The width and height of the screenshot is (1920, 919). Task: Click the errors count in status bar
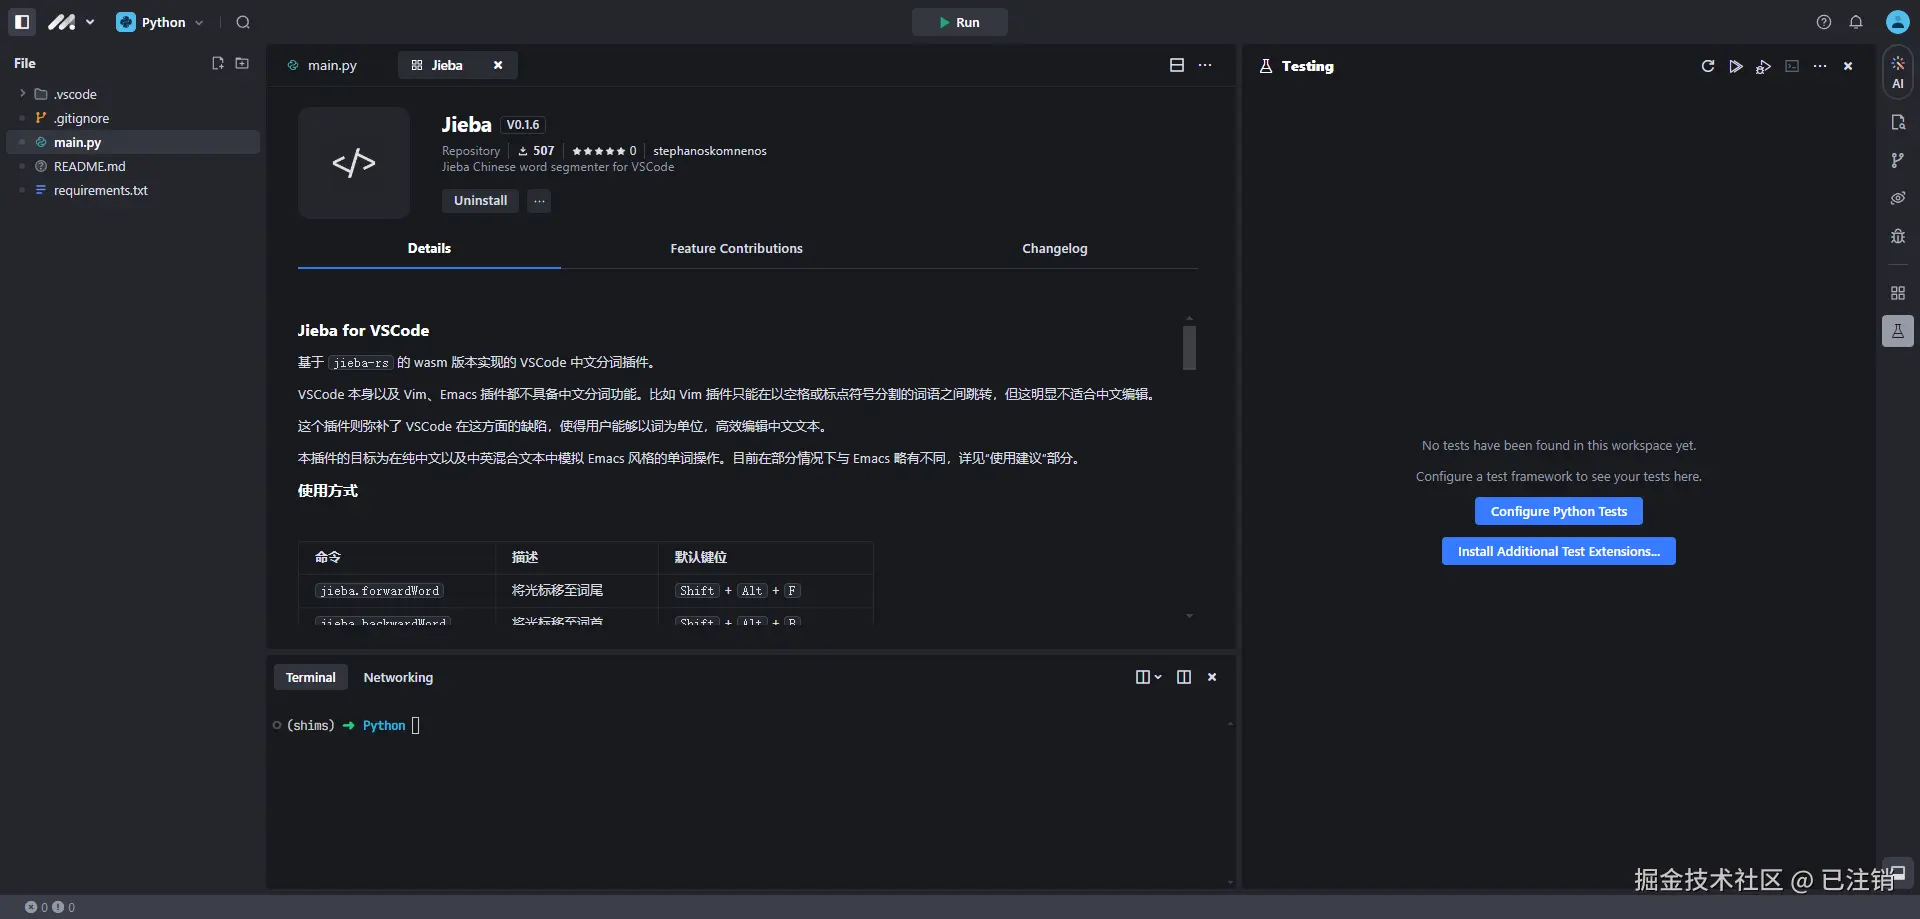tap(37, 907)
